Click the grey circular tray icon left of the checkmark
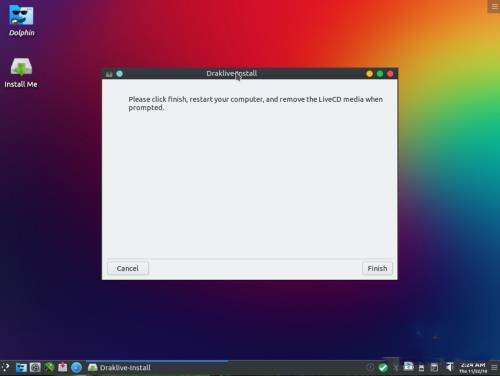 point(370,367)
